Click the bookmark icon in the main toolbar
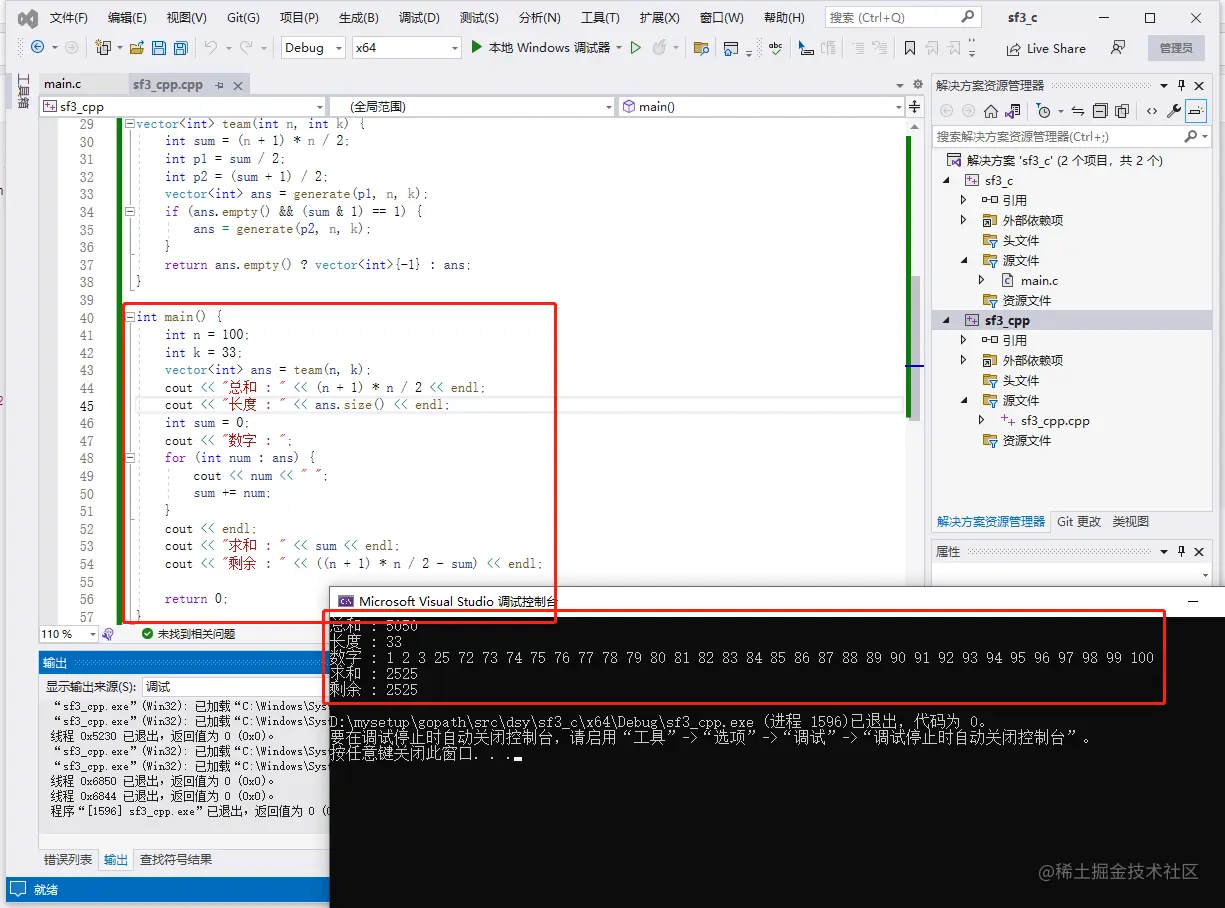 pos(909,48)
